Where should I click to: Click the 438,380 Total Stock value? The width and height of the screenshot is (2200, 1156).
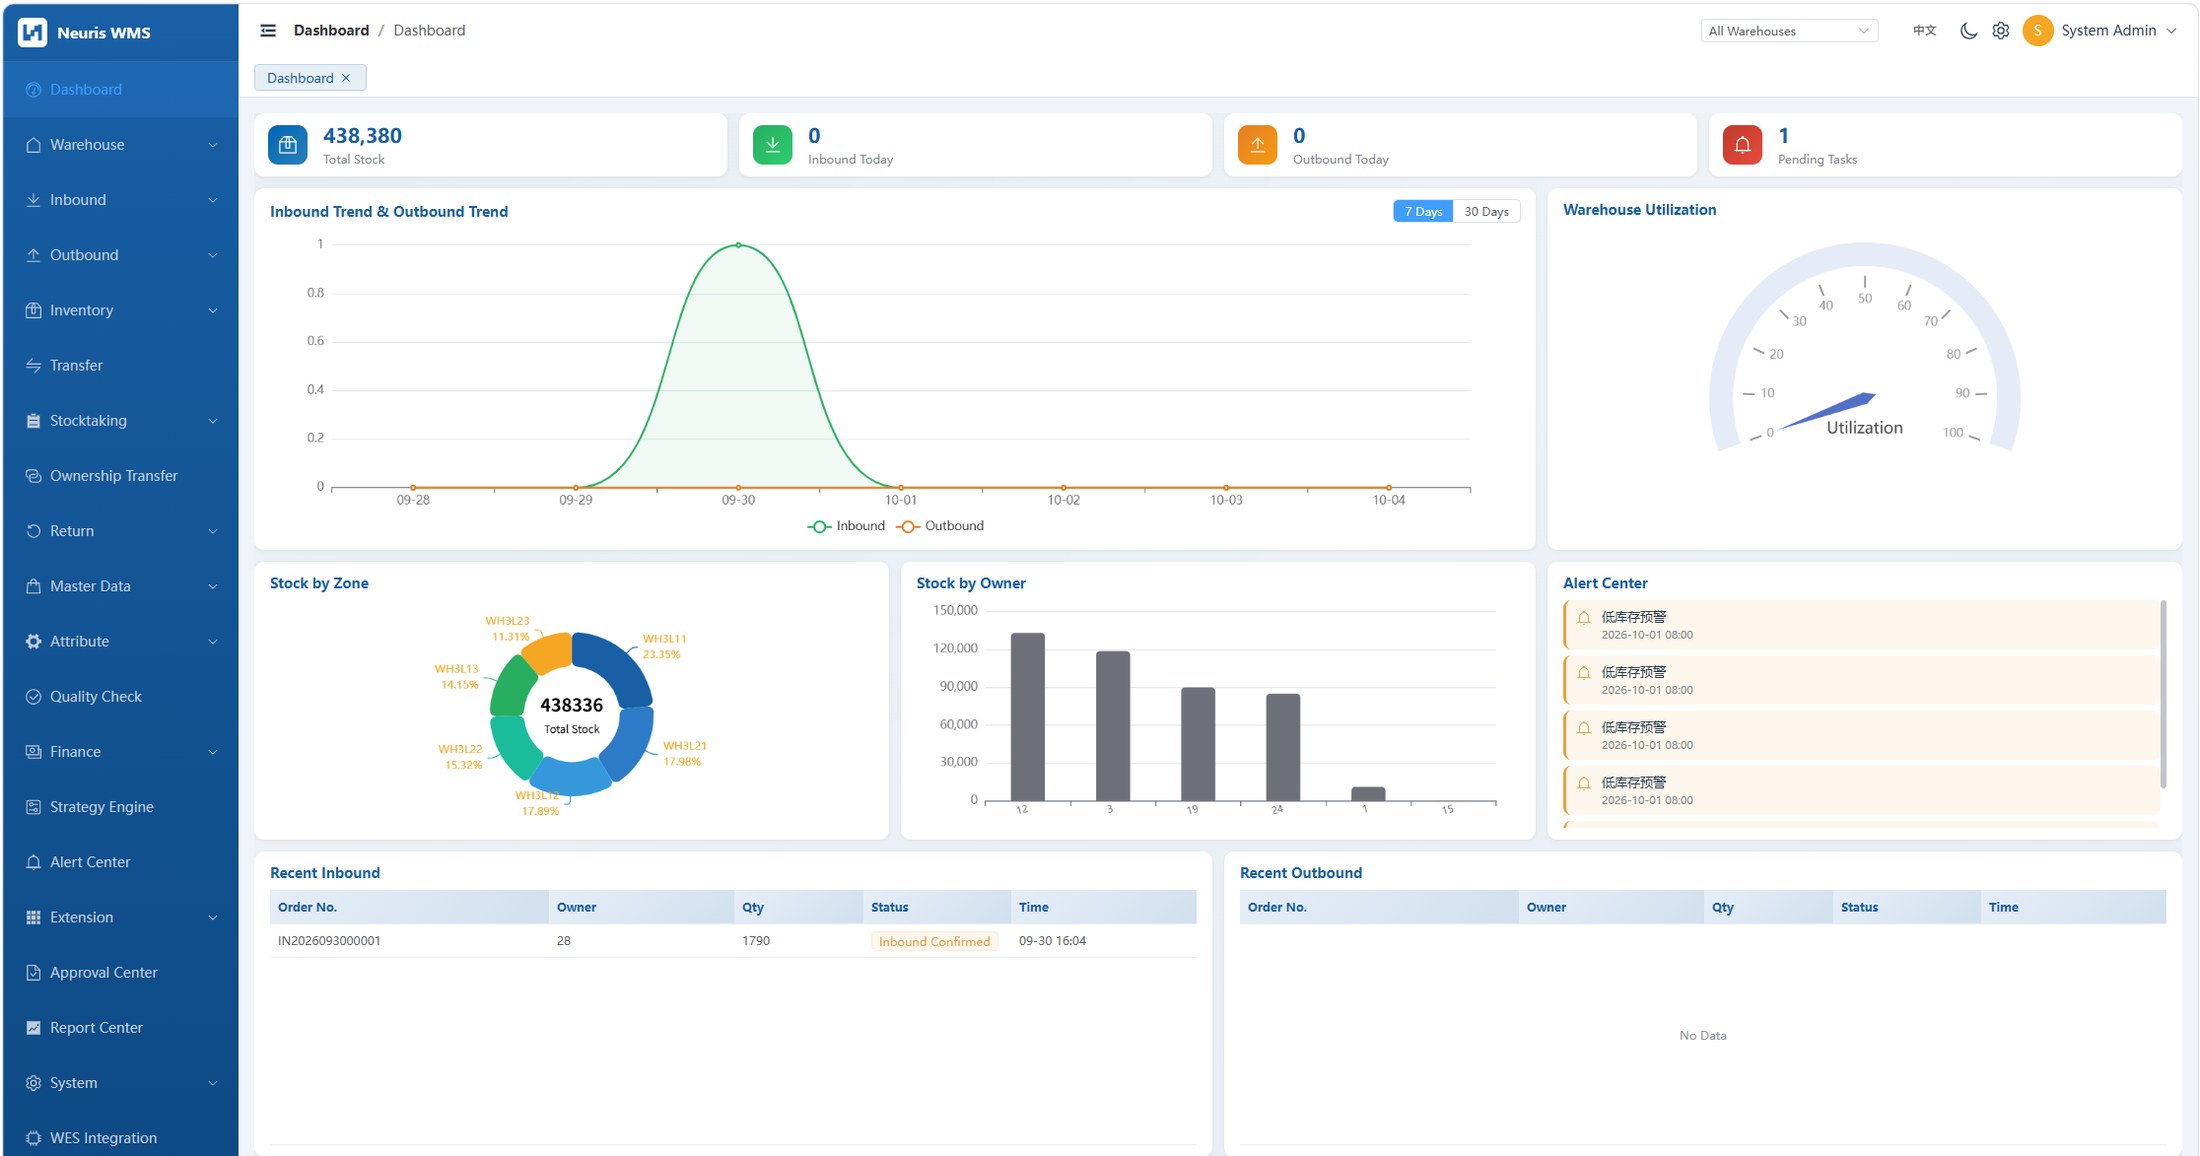362,136
